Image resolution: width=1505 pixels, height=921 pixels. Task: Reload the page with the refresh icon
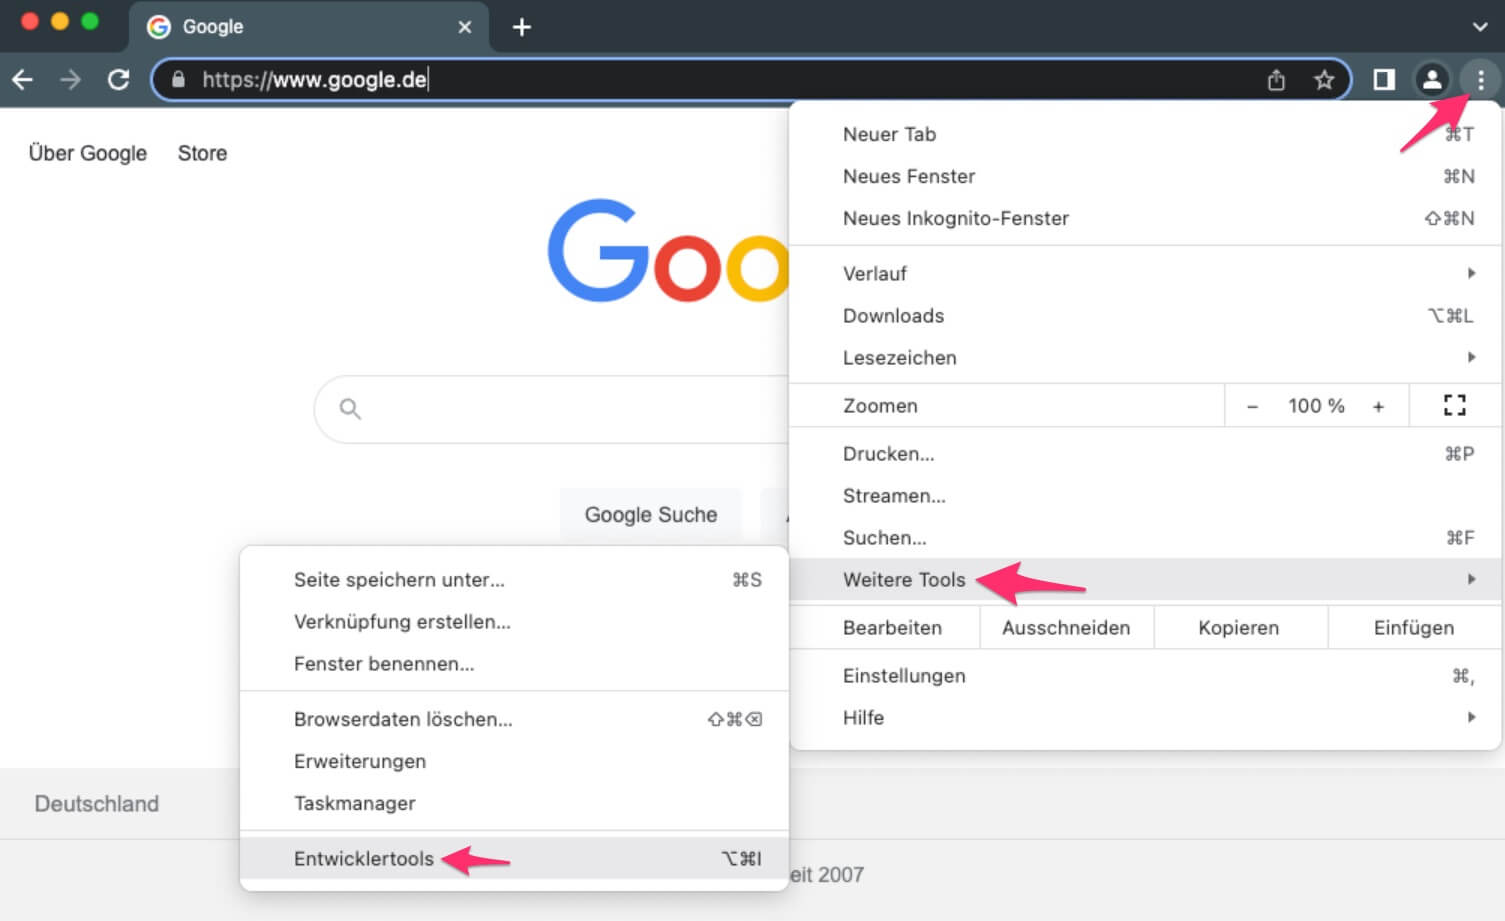coord(118,79)
